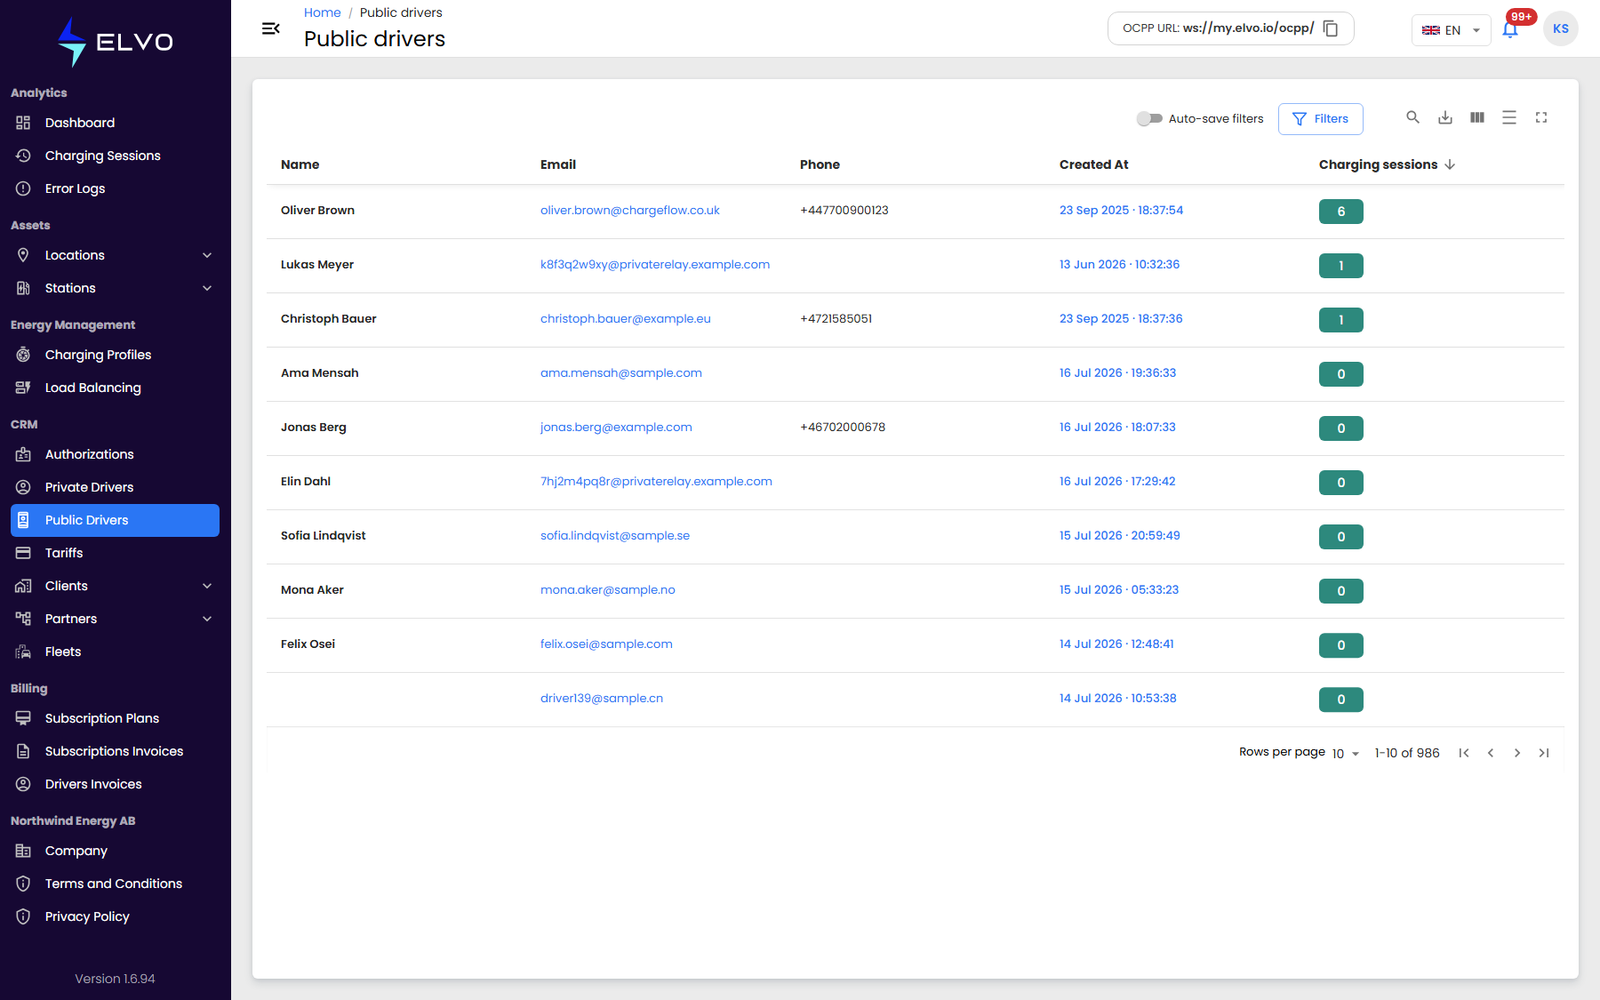The width and height of the screenshot is (1600, 1000).
Task: Click the Fleets car icon
Action: [23, 652]
